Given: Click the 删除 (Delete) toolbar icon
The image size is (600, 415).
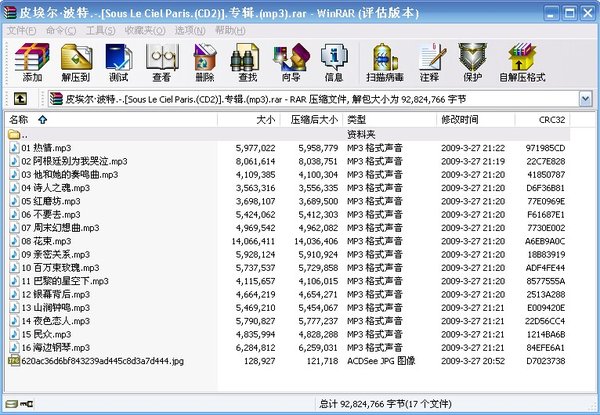Looking at the screenshot, I should tap(205, 62).
